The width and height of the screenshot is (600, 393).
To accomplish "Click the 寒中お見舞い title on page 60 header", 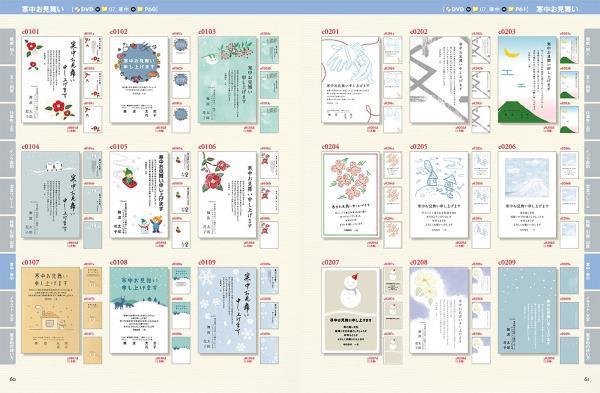I will pyautogui.click(x=42, y=9).
